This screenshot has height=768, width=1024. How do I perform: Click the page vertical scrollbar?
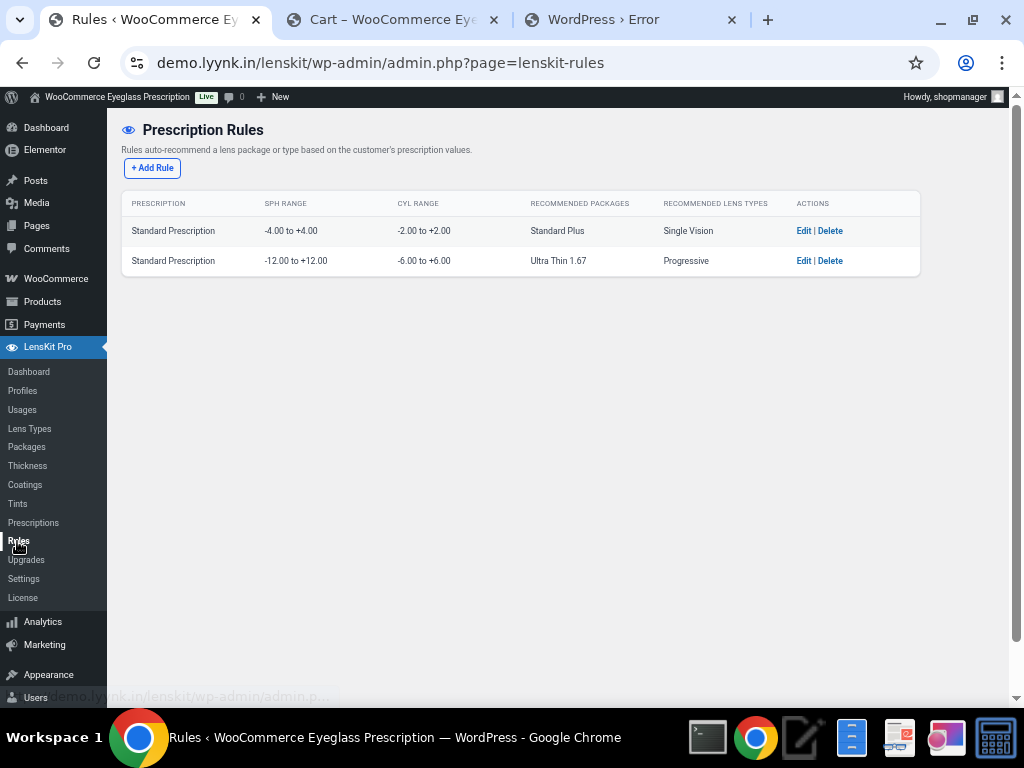(x=1016, y=370)
